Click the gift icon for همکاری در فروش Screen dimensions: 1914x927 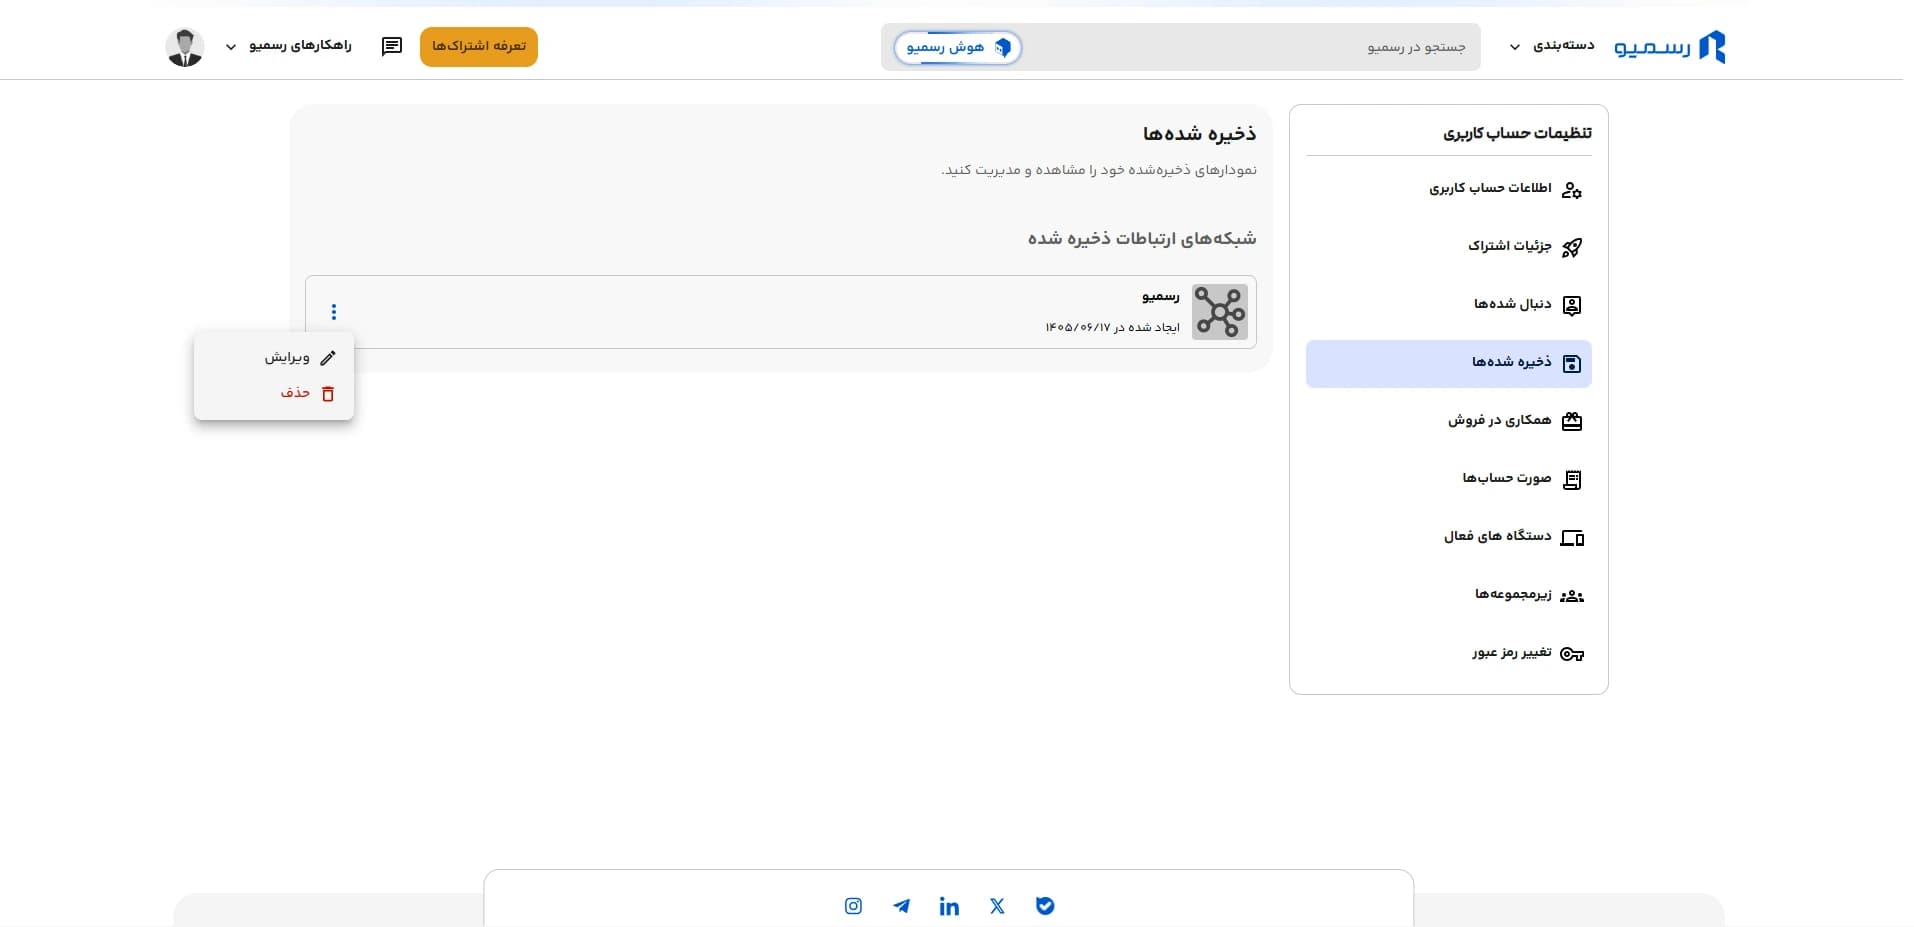pos(1571,421)
